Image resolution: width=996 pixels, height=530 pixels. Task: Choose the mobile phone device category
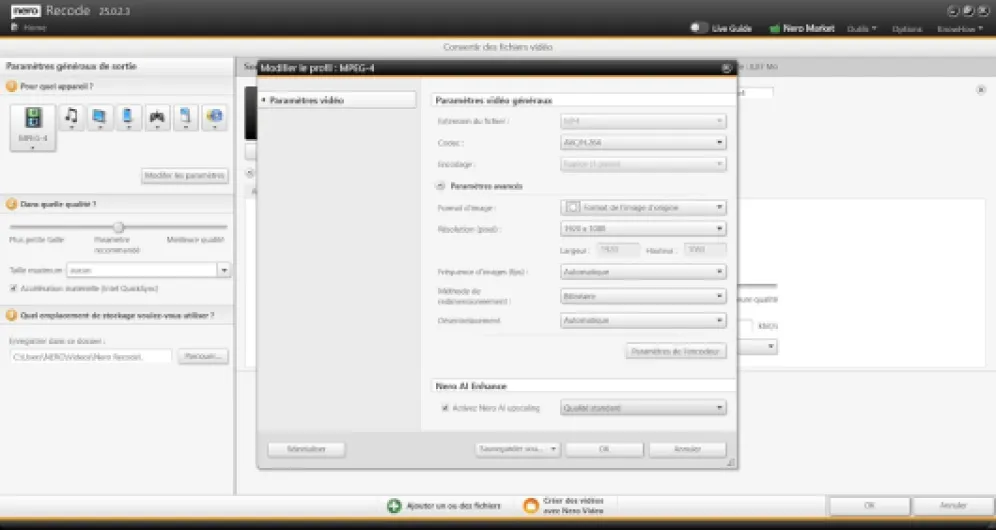[128, 117]
